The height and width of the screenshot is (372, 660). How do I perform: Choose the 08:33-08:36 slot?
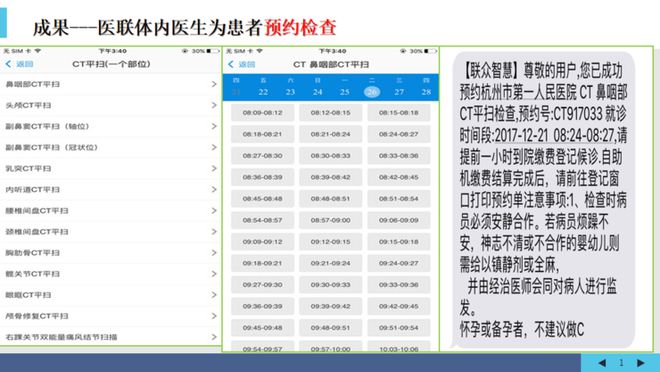(399, 156)
